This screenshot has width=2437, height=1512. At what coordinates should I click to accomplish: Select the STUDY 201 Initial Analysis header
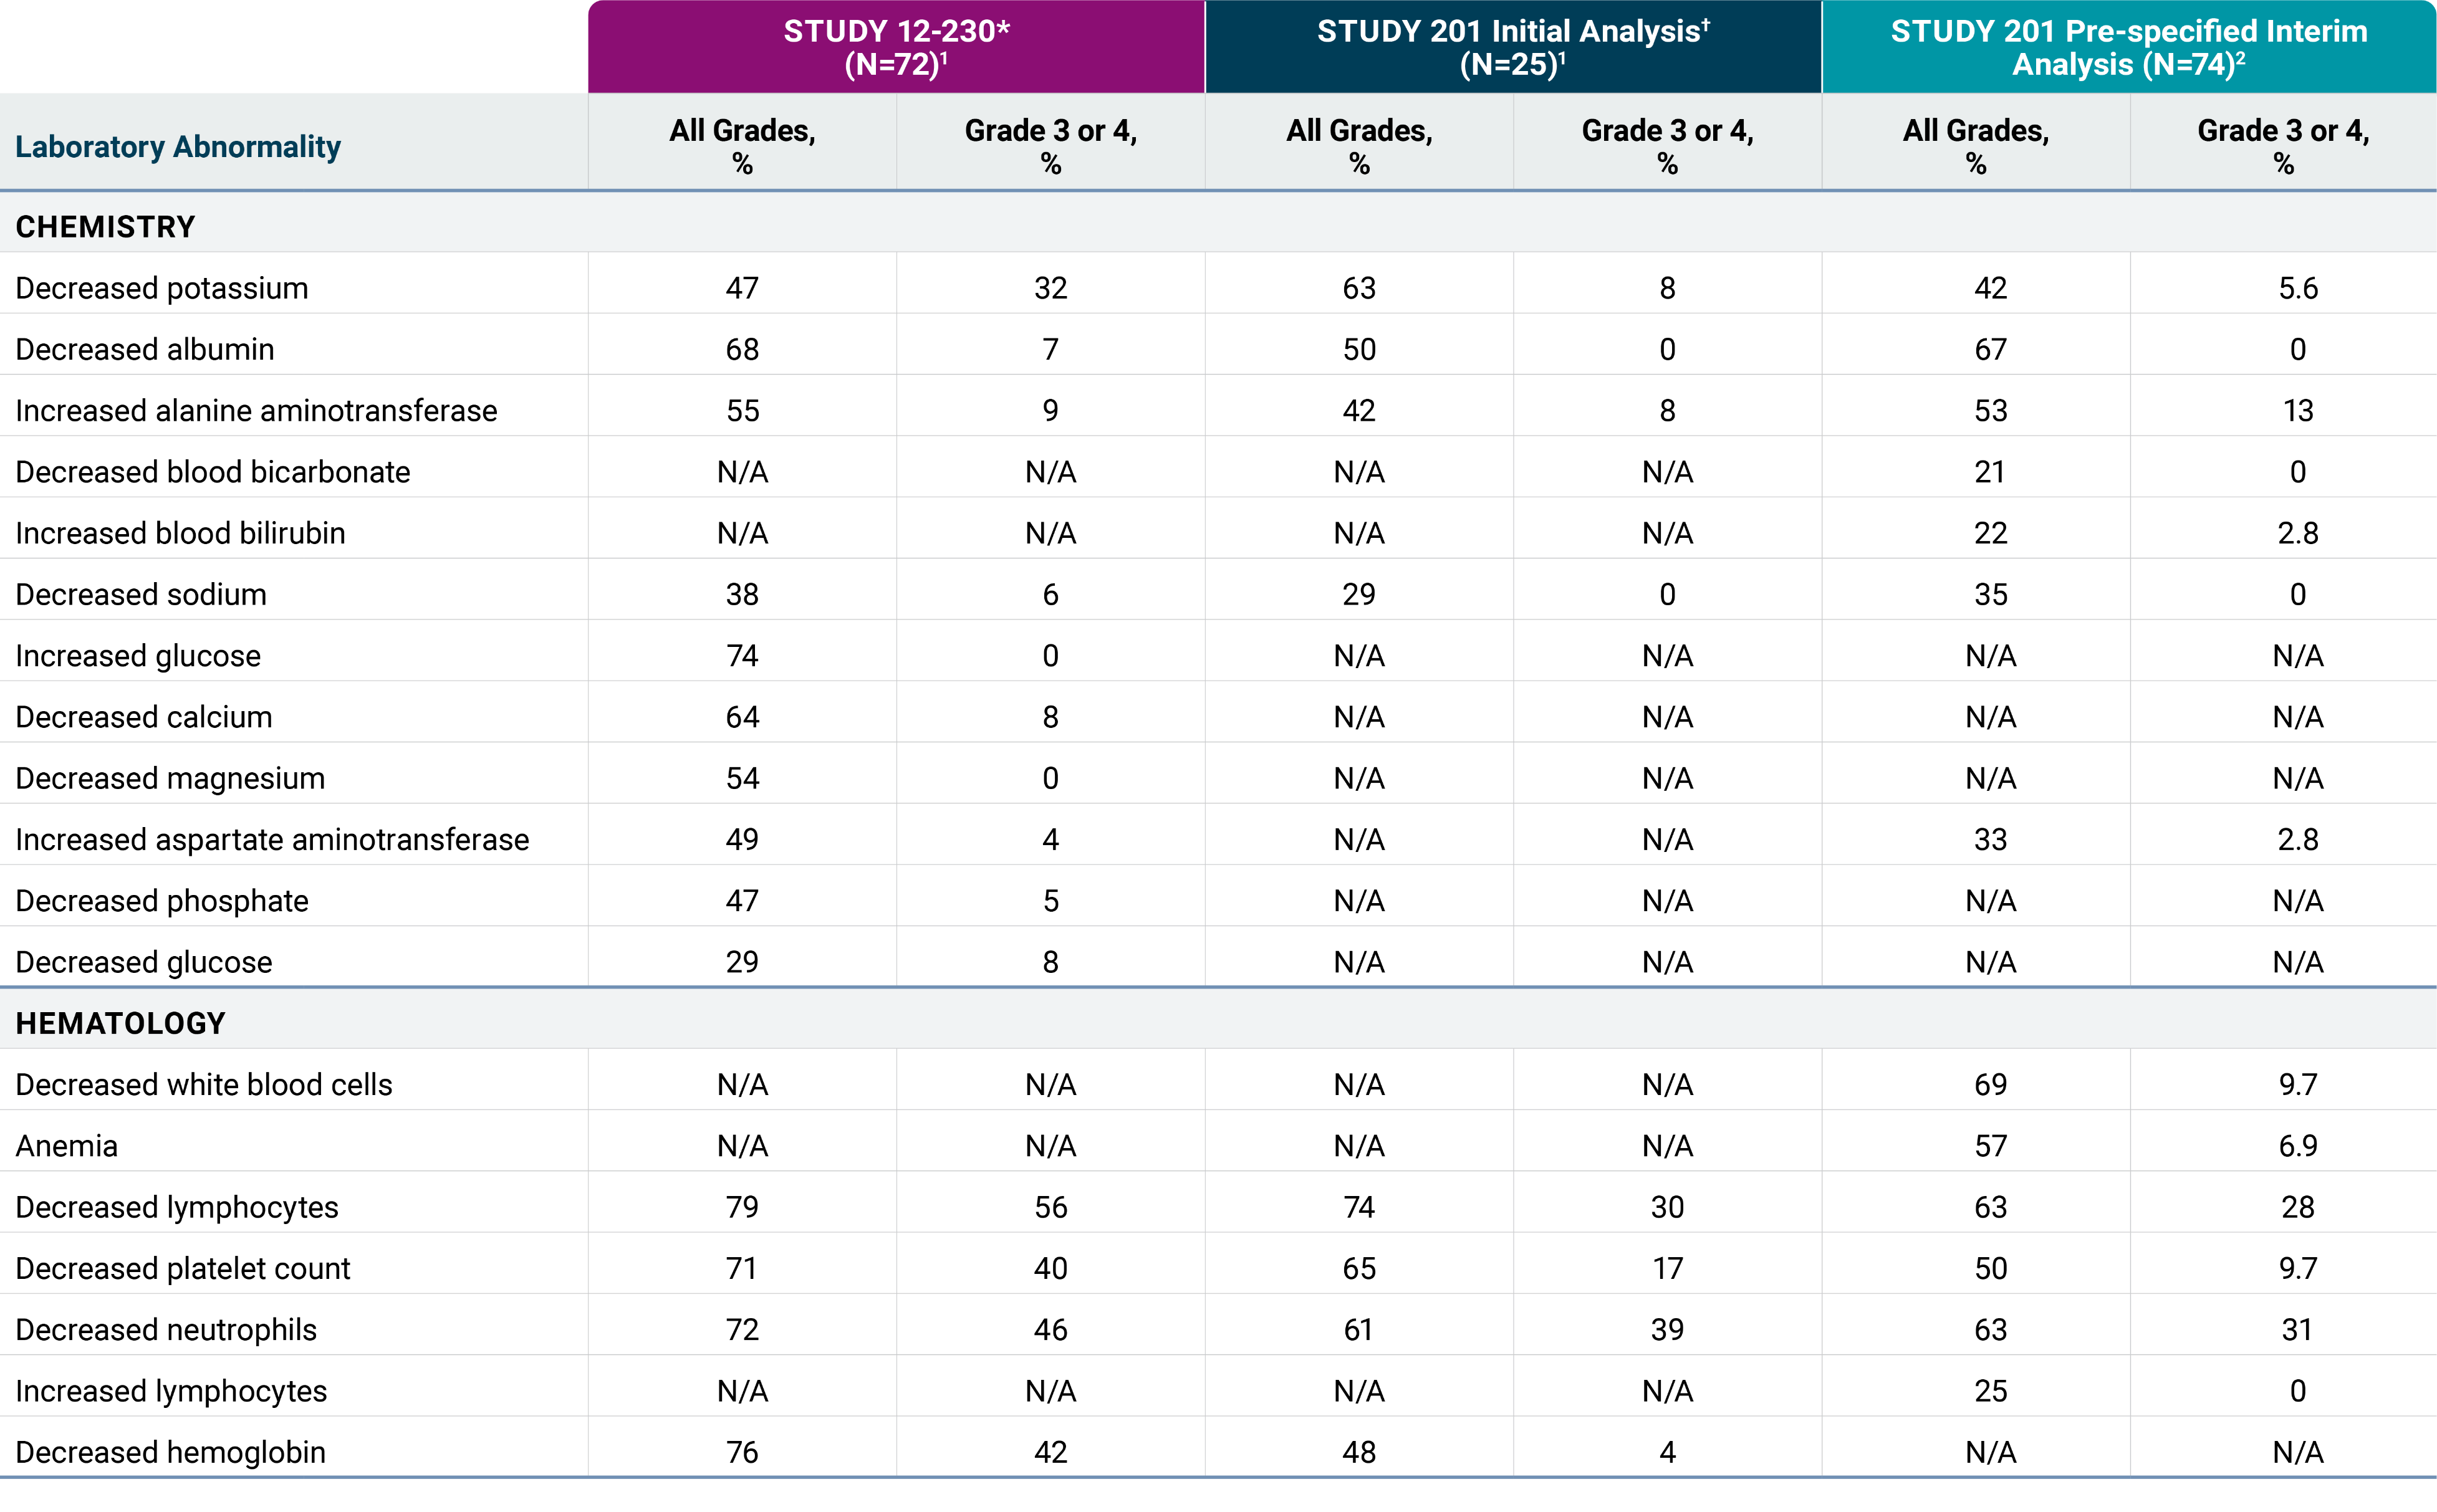(x=1513, y=45)
